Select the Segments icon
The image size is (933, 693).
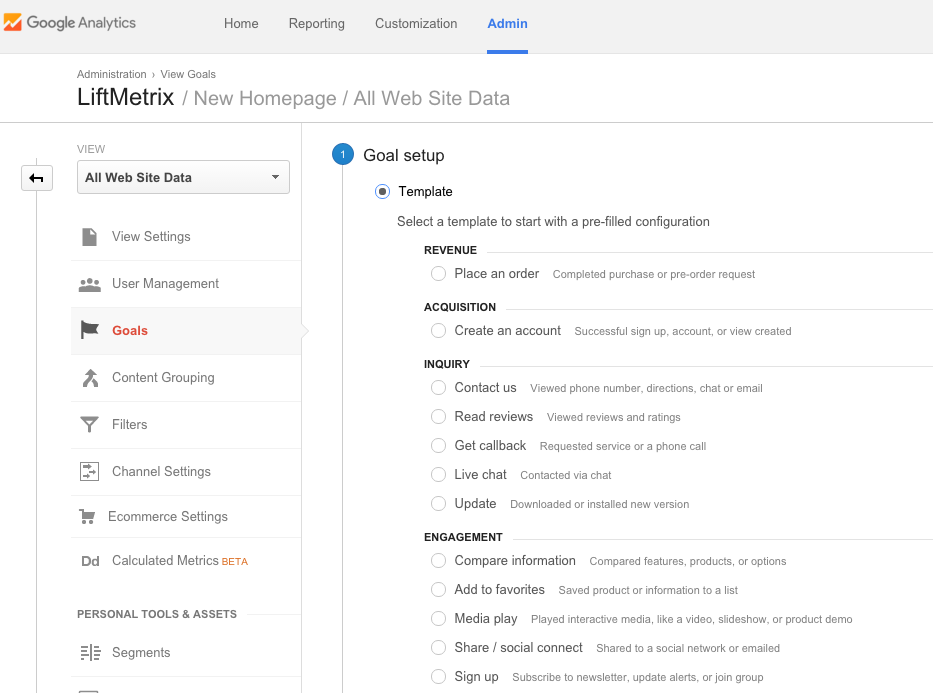[x=89, y=652]
